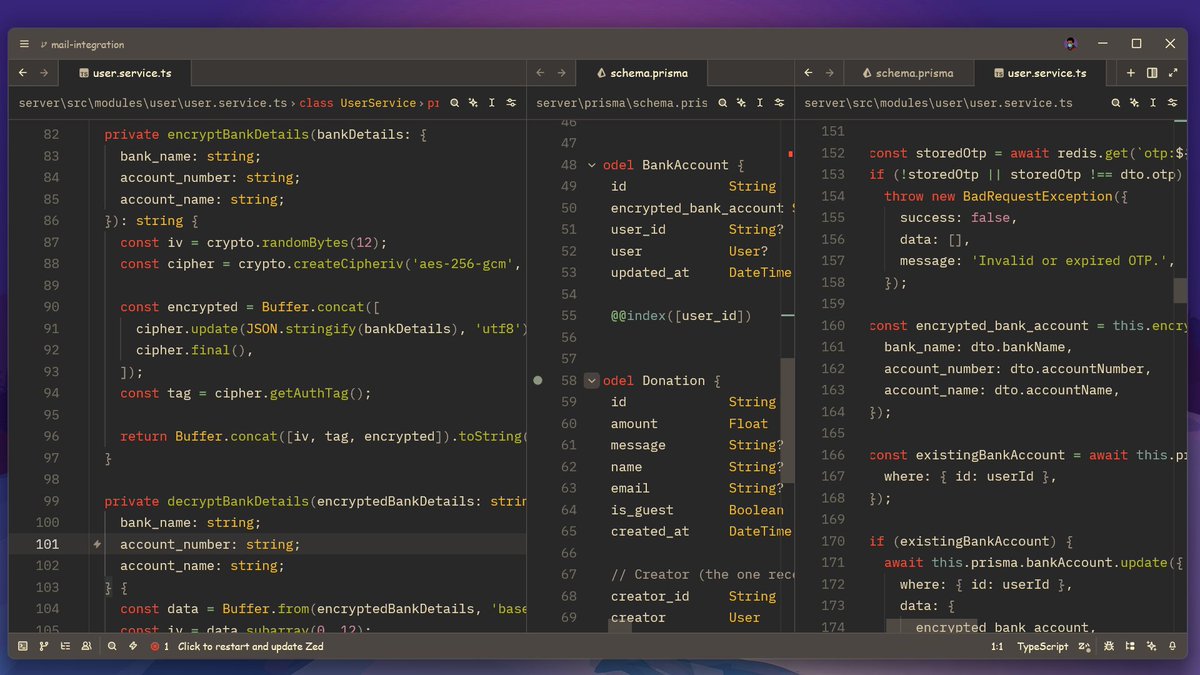
Task: Select user.service.ts tab in right pane
Action: click(x=1041, y=73)
